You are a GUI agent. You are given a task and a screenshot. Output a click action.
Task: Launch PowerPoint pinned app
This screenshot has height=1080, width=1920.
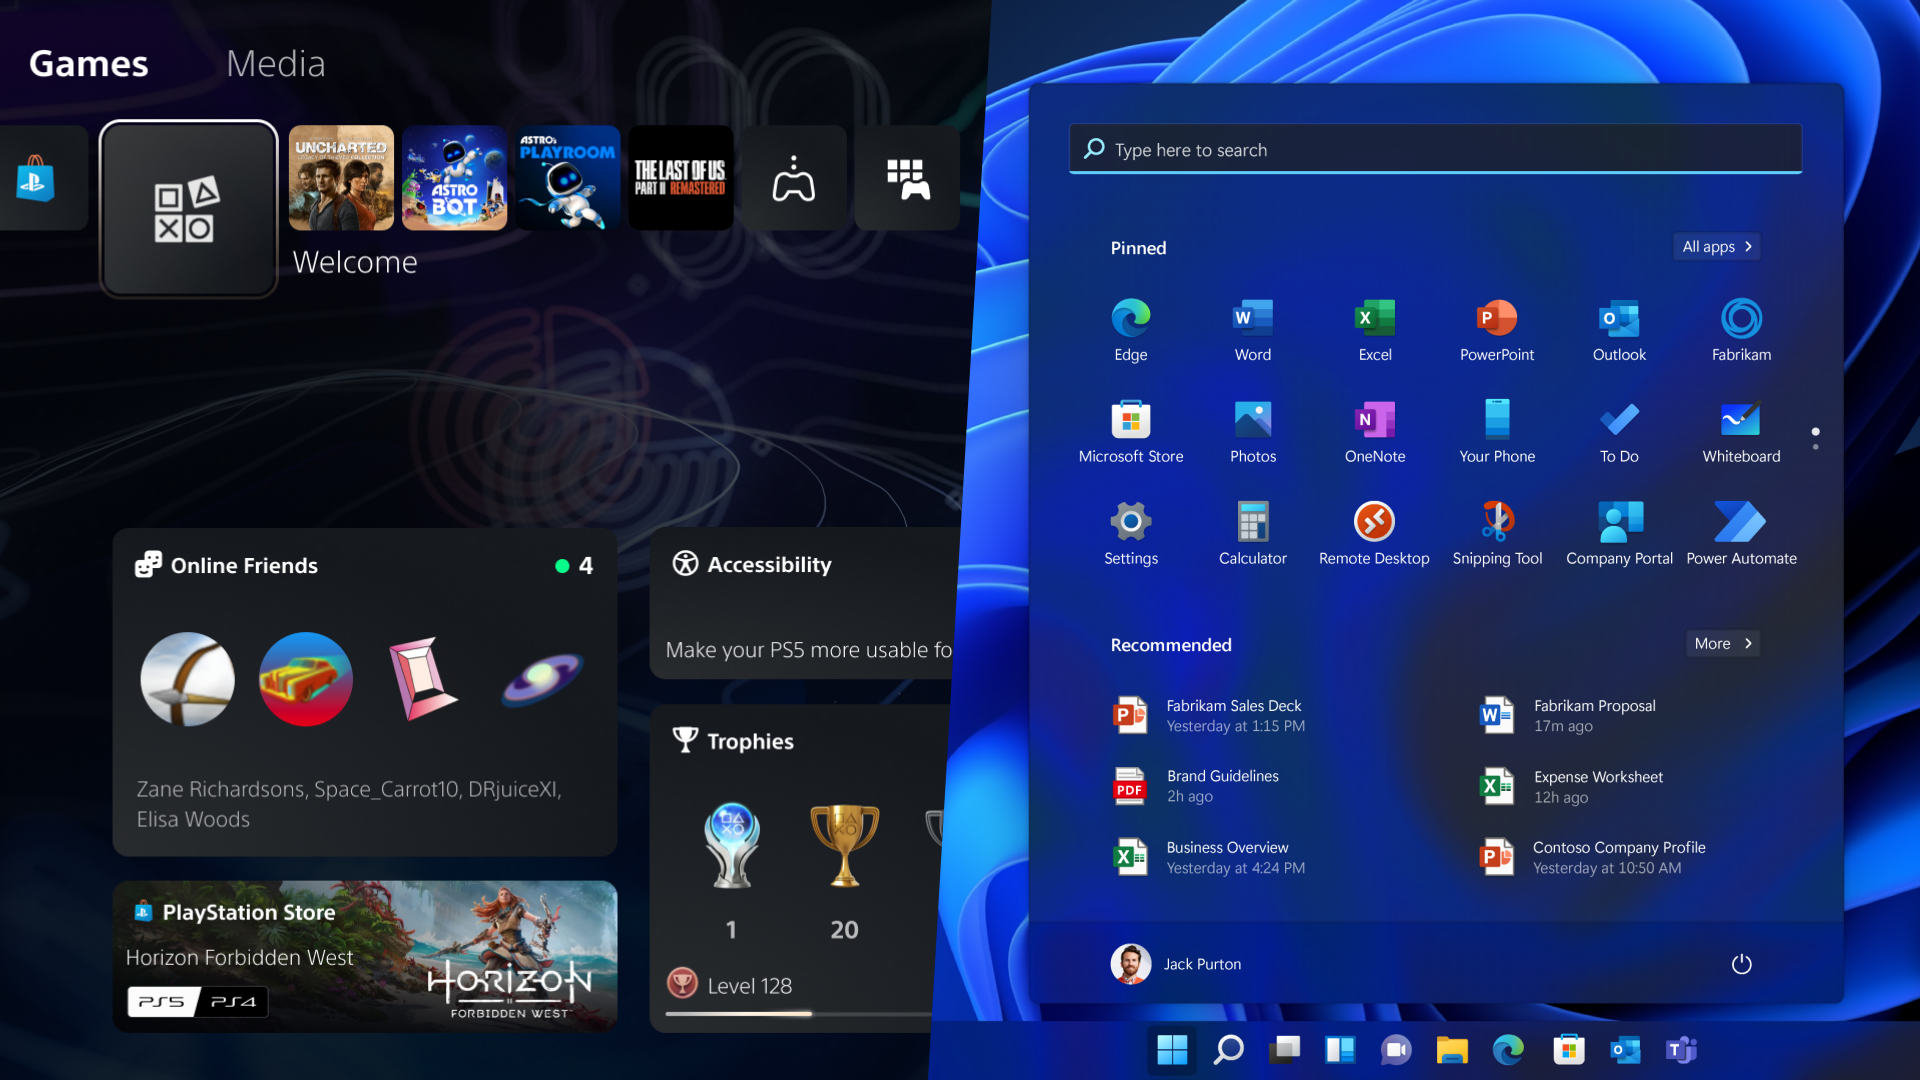click(1497, 330)
